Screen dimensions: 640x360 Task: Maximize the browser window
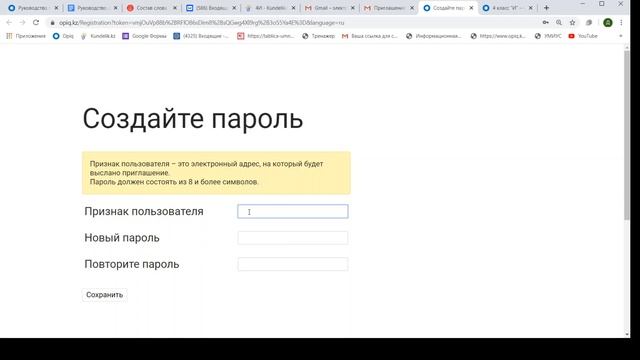tap(602, 4)
